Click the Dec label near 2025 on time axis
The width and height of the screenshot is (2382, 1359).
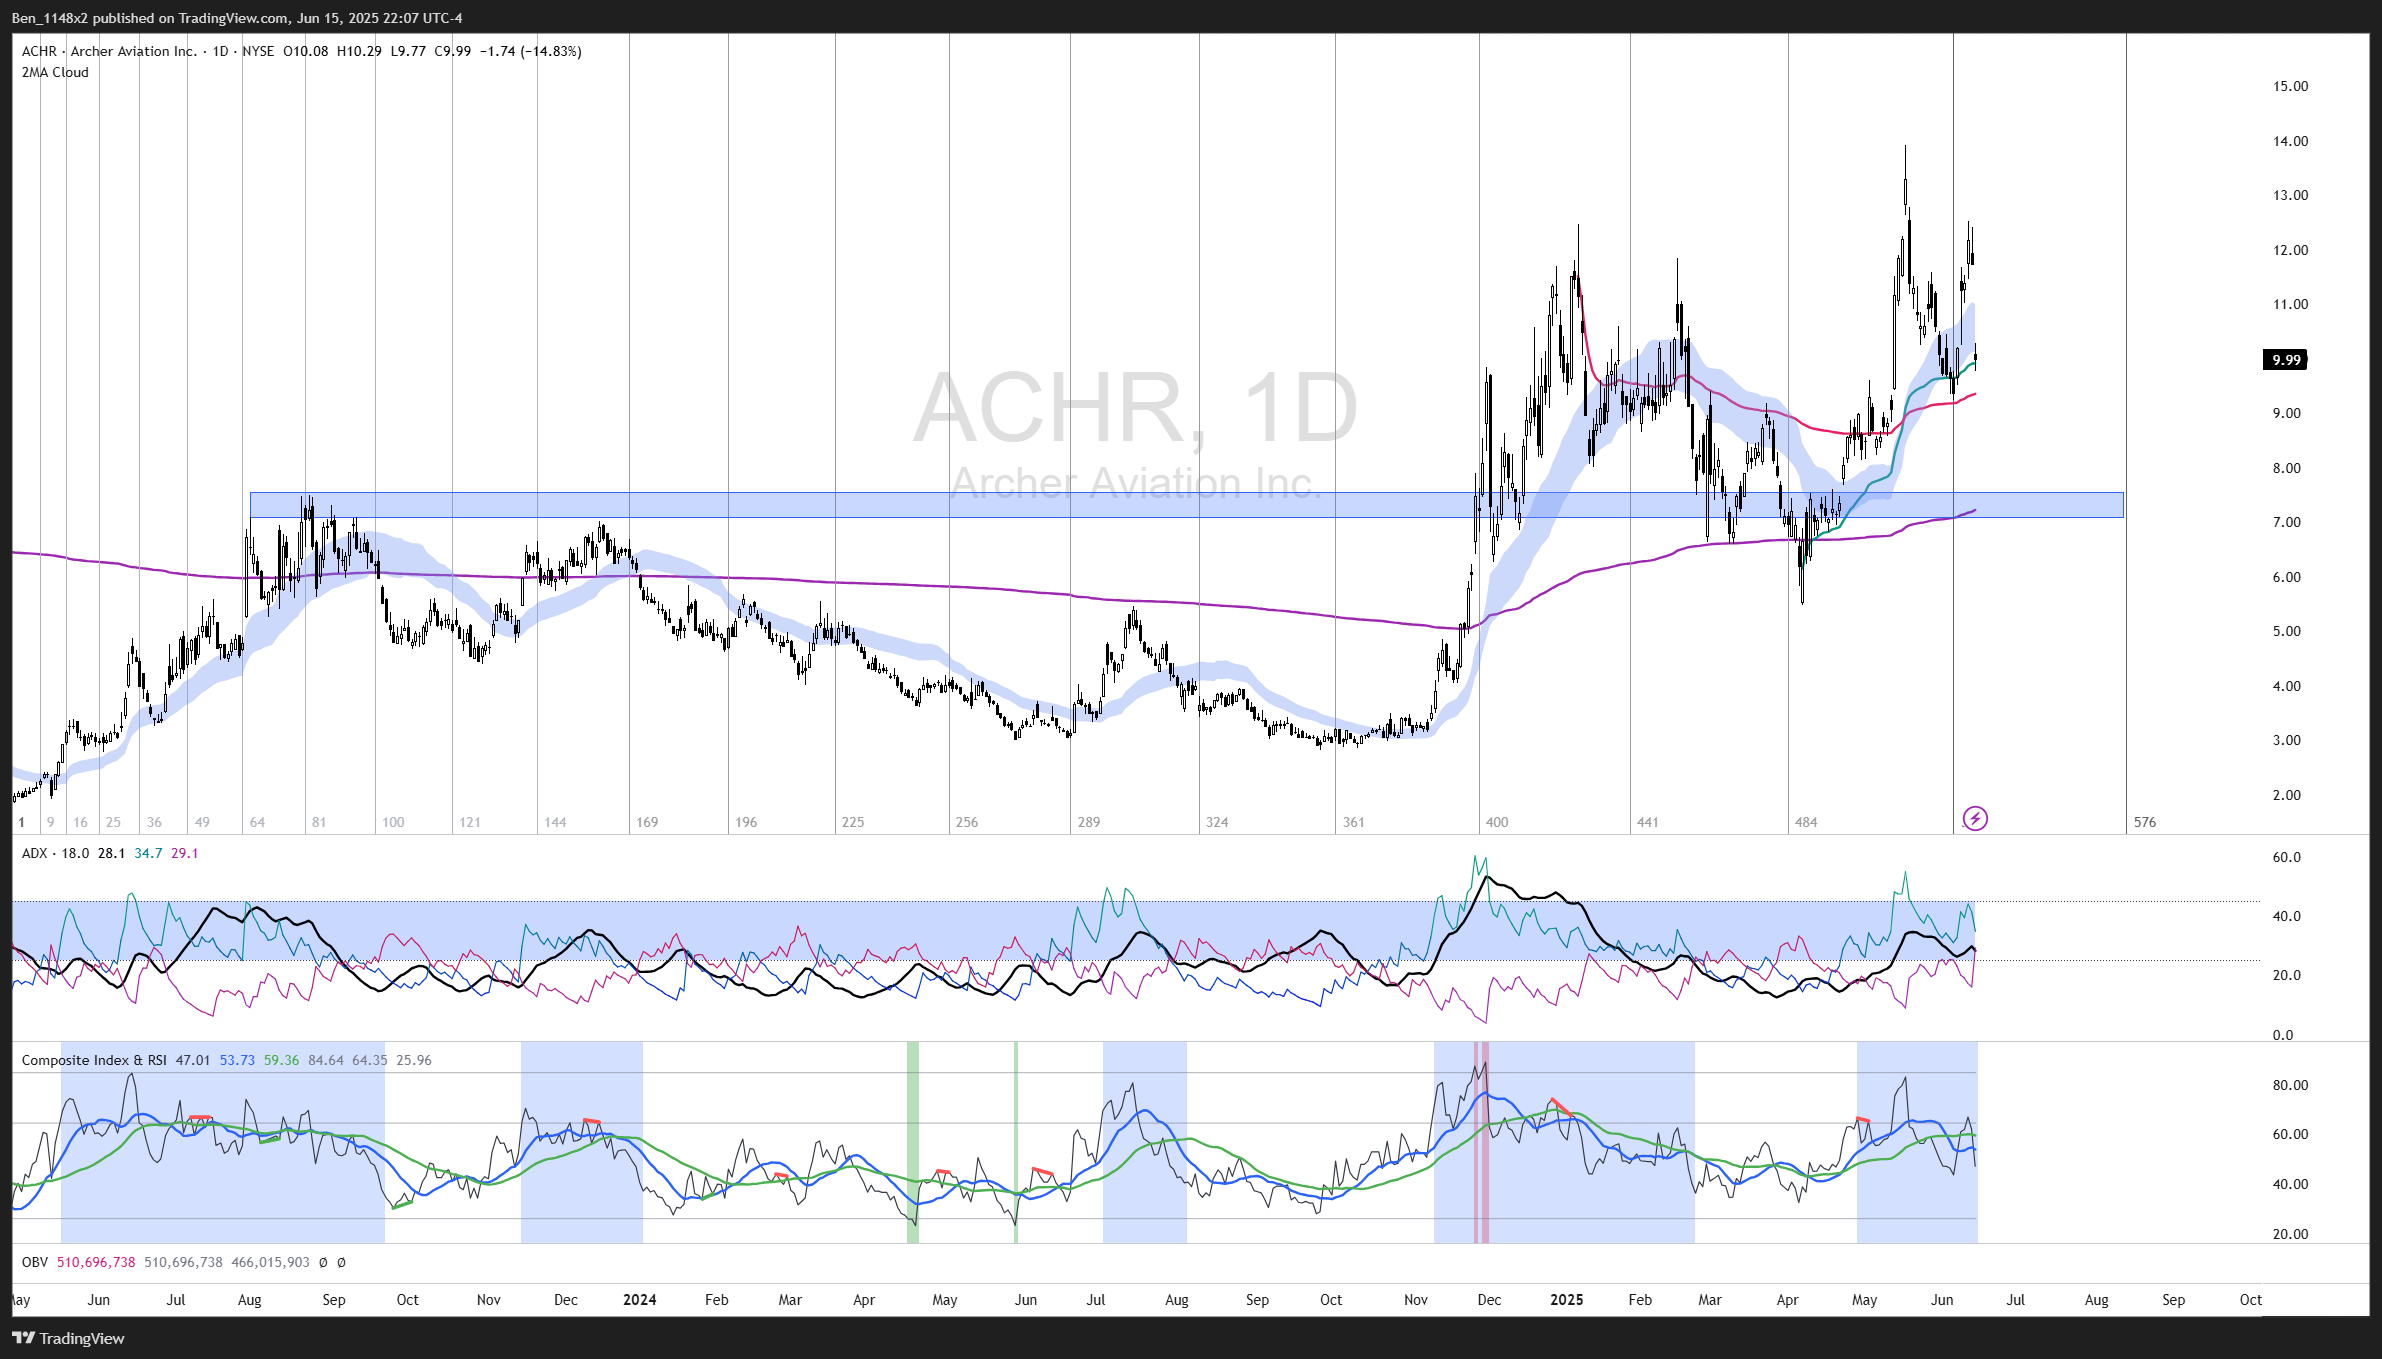coord(1489,1300)
